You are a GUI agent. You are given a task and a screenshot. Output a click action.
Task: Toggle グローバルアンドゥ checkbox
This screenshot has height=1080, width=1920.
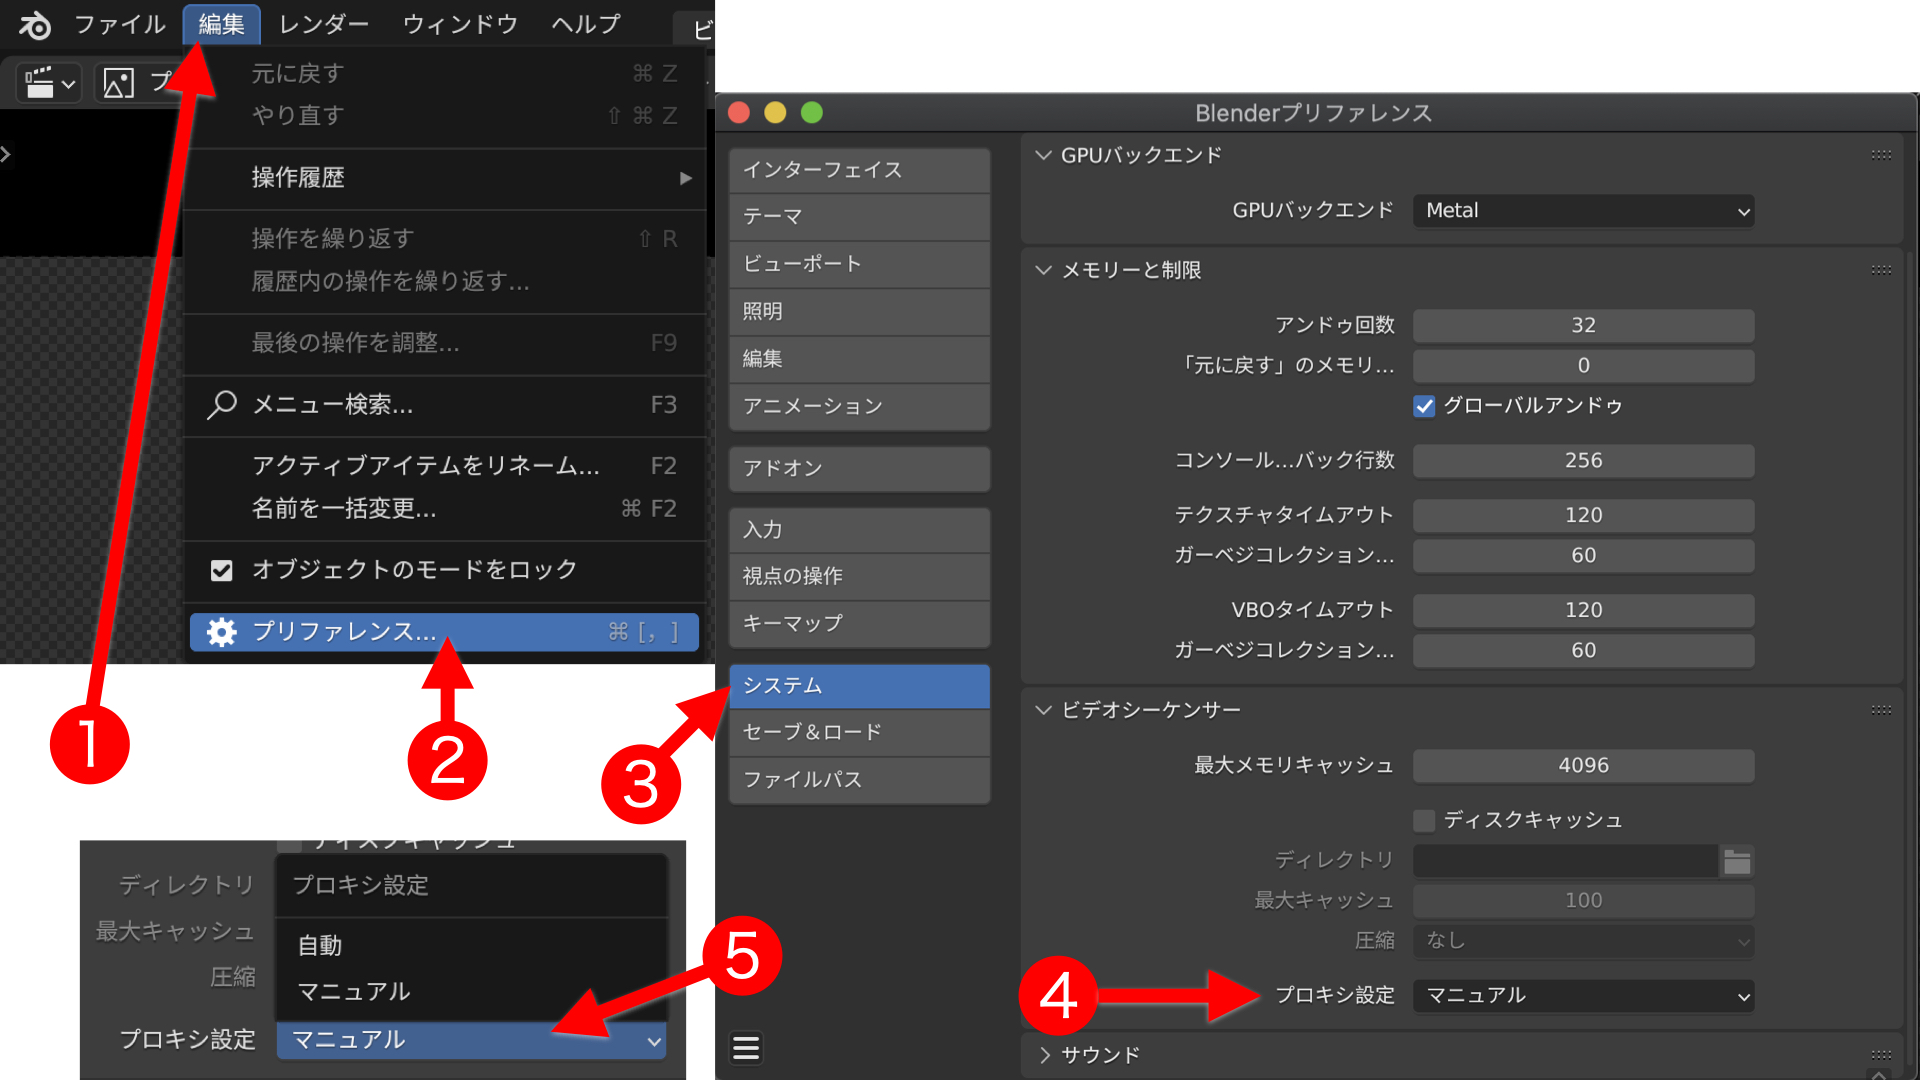tap(1424, 406)
